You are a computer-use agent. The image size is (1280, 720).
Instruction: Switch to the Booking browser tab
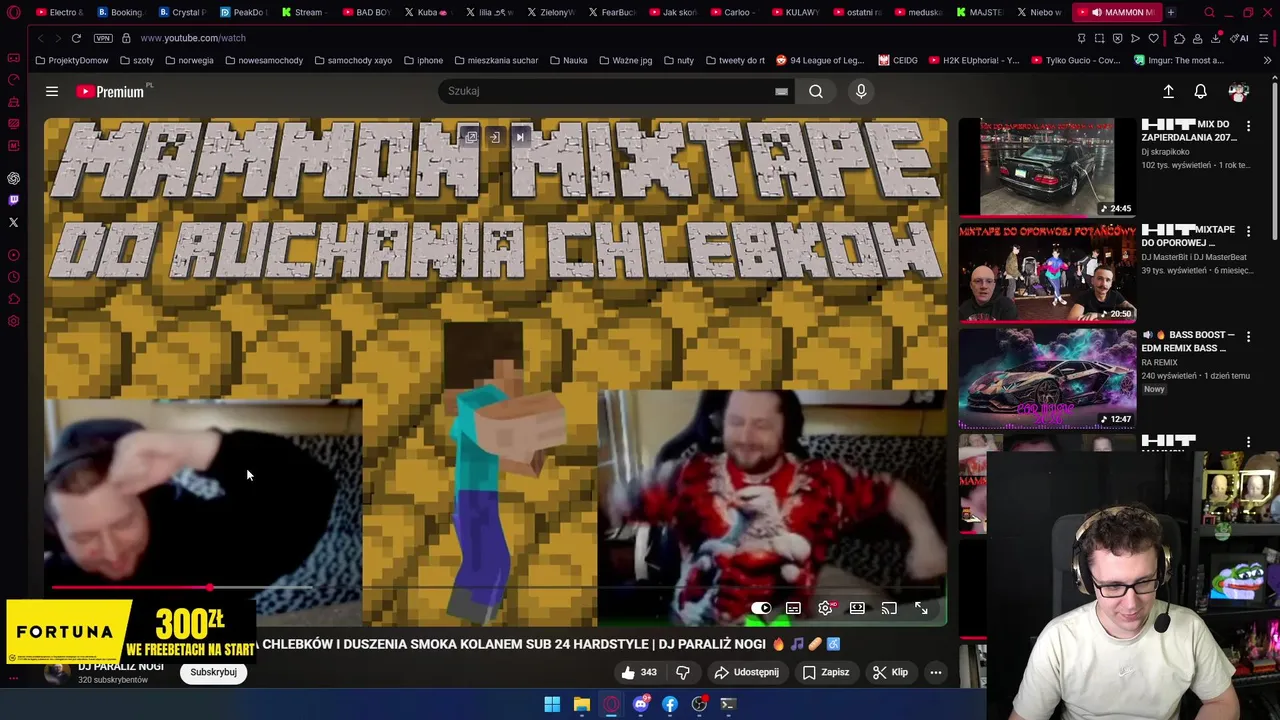coord(120,12)
